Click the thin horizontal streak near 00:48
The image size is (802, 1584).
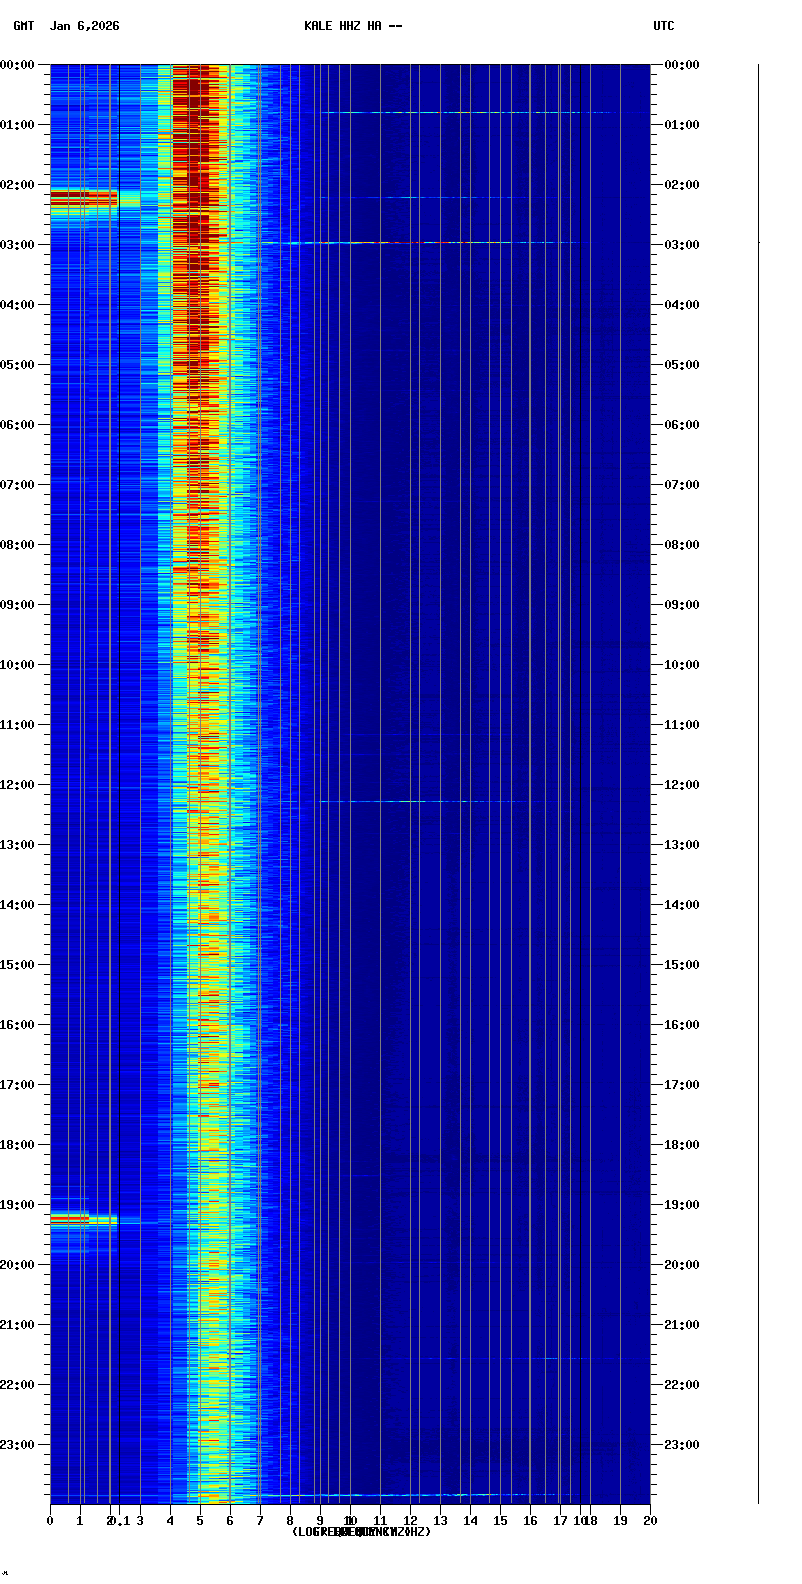click(x=450, y=112)
